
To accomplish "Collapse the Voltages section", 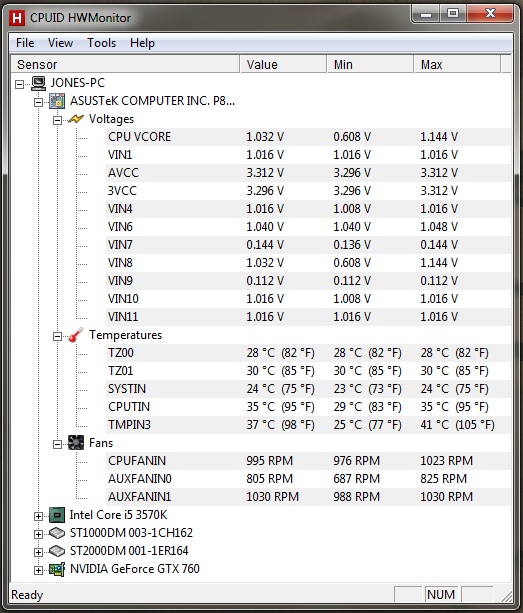I will 57,120.
